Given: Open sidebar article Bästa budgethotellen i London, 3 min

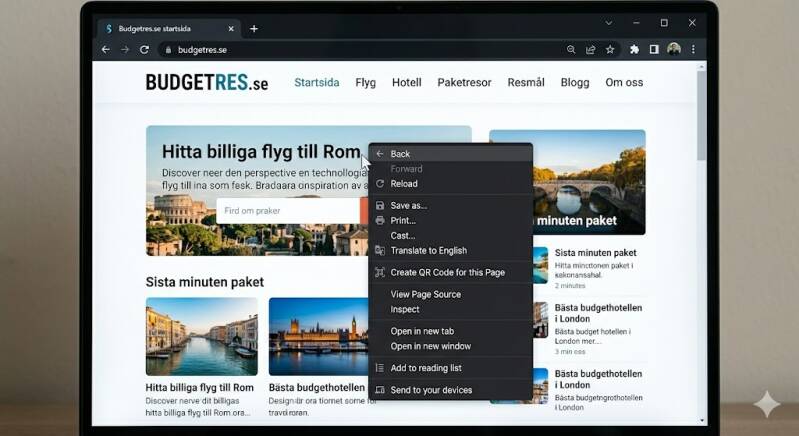Looking at the screenshot, I should point(598,313).
